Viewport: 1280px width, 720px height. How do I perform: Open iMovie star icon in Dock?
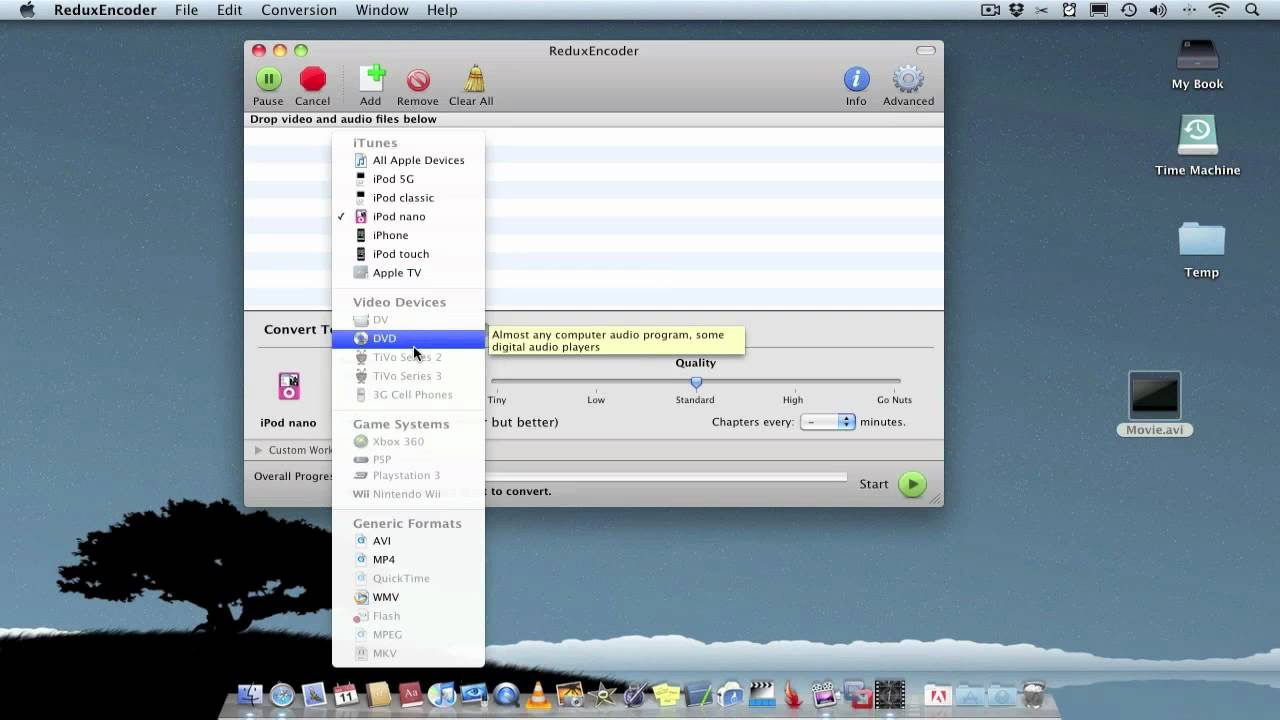coord(602,694)
